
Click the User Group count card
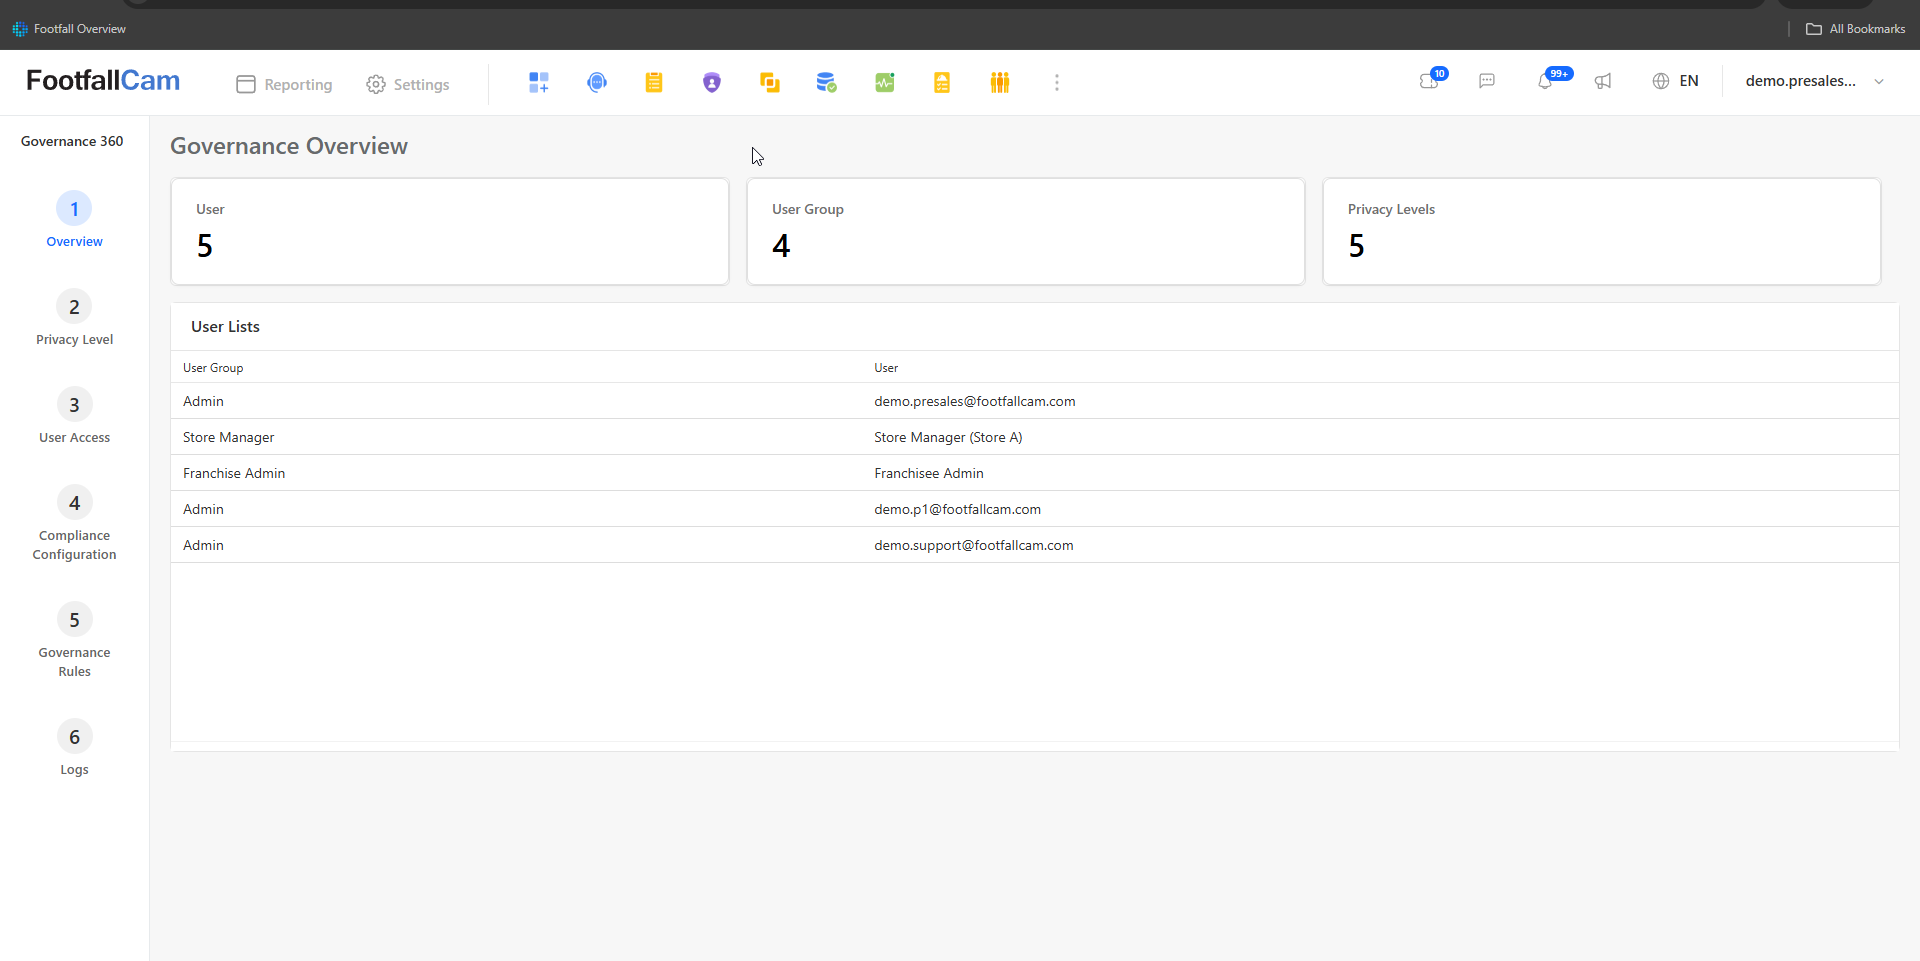pyautogui.click(x=1026, y=231)
